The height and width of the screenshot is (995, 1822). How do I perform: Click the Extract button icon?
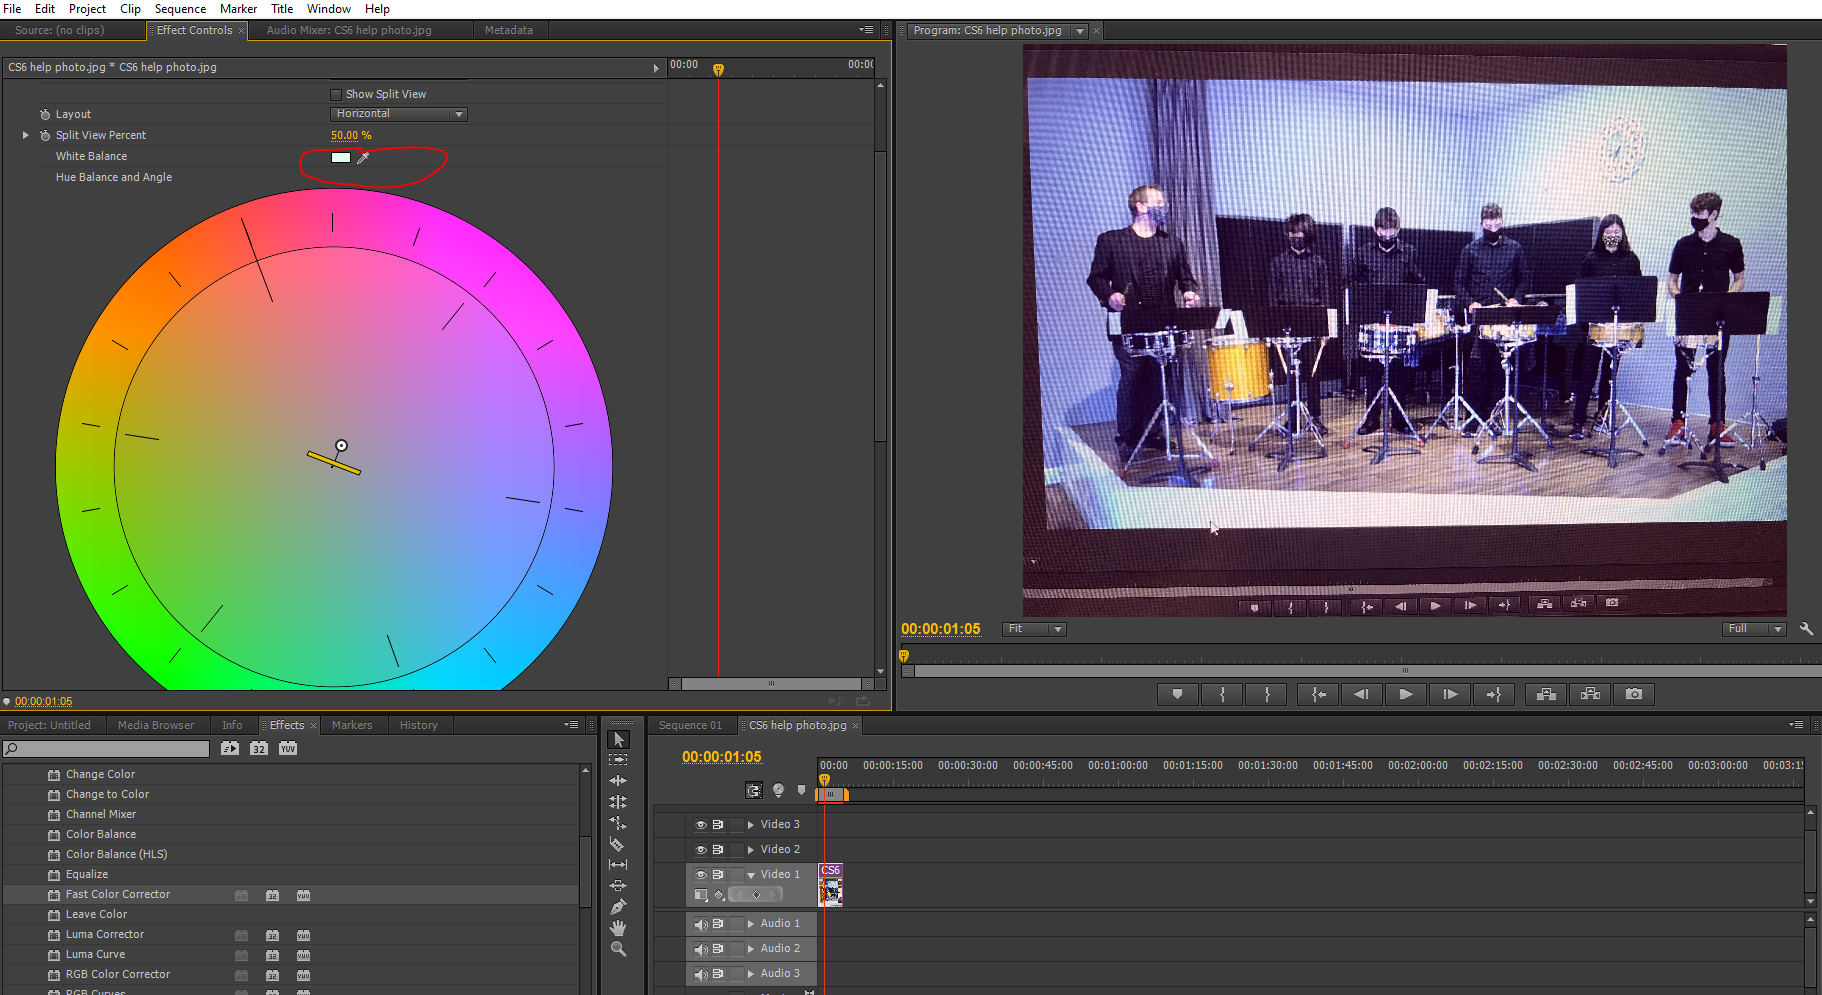(1590, 694)
